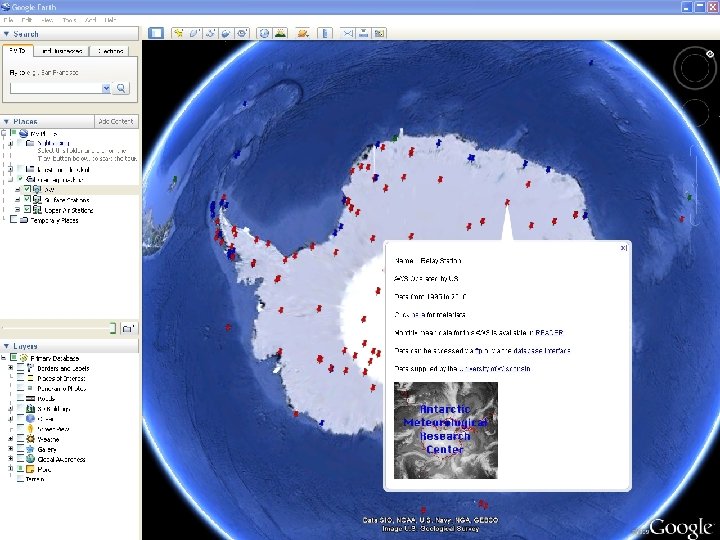Expand the Gallery layer tree node
The width and height of the screenshot is (720, 540).
(x=11, y=449)
